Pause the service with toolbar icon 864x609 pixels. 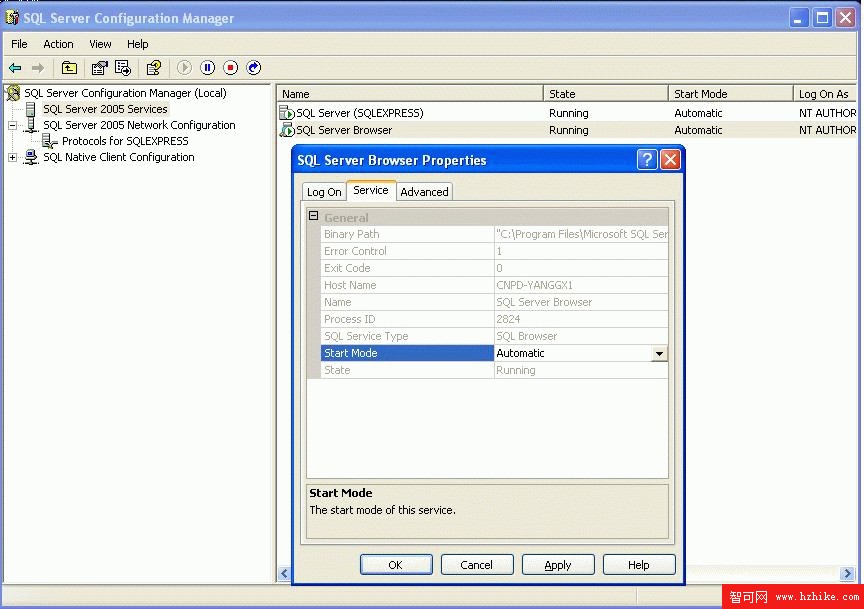(x=207, y=68)
